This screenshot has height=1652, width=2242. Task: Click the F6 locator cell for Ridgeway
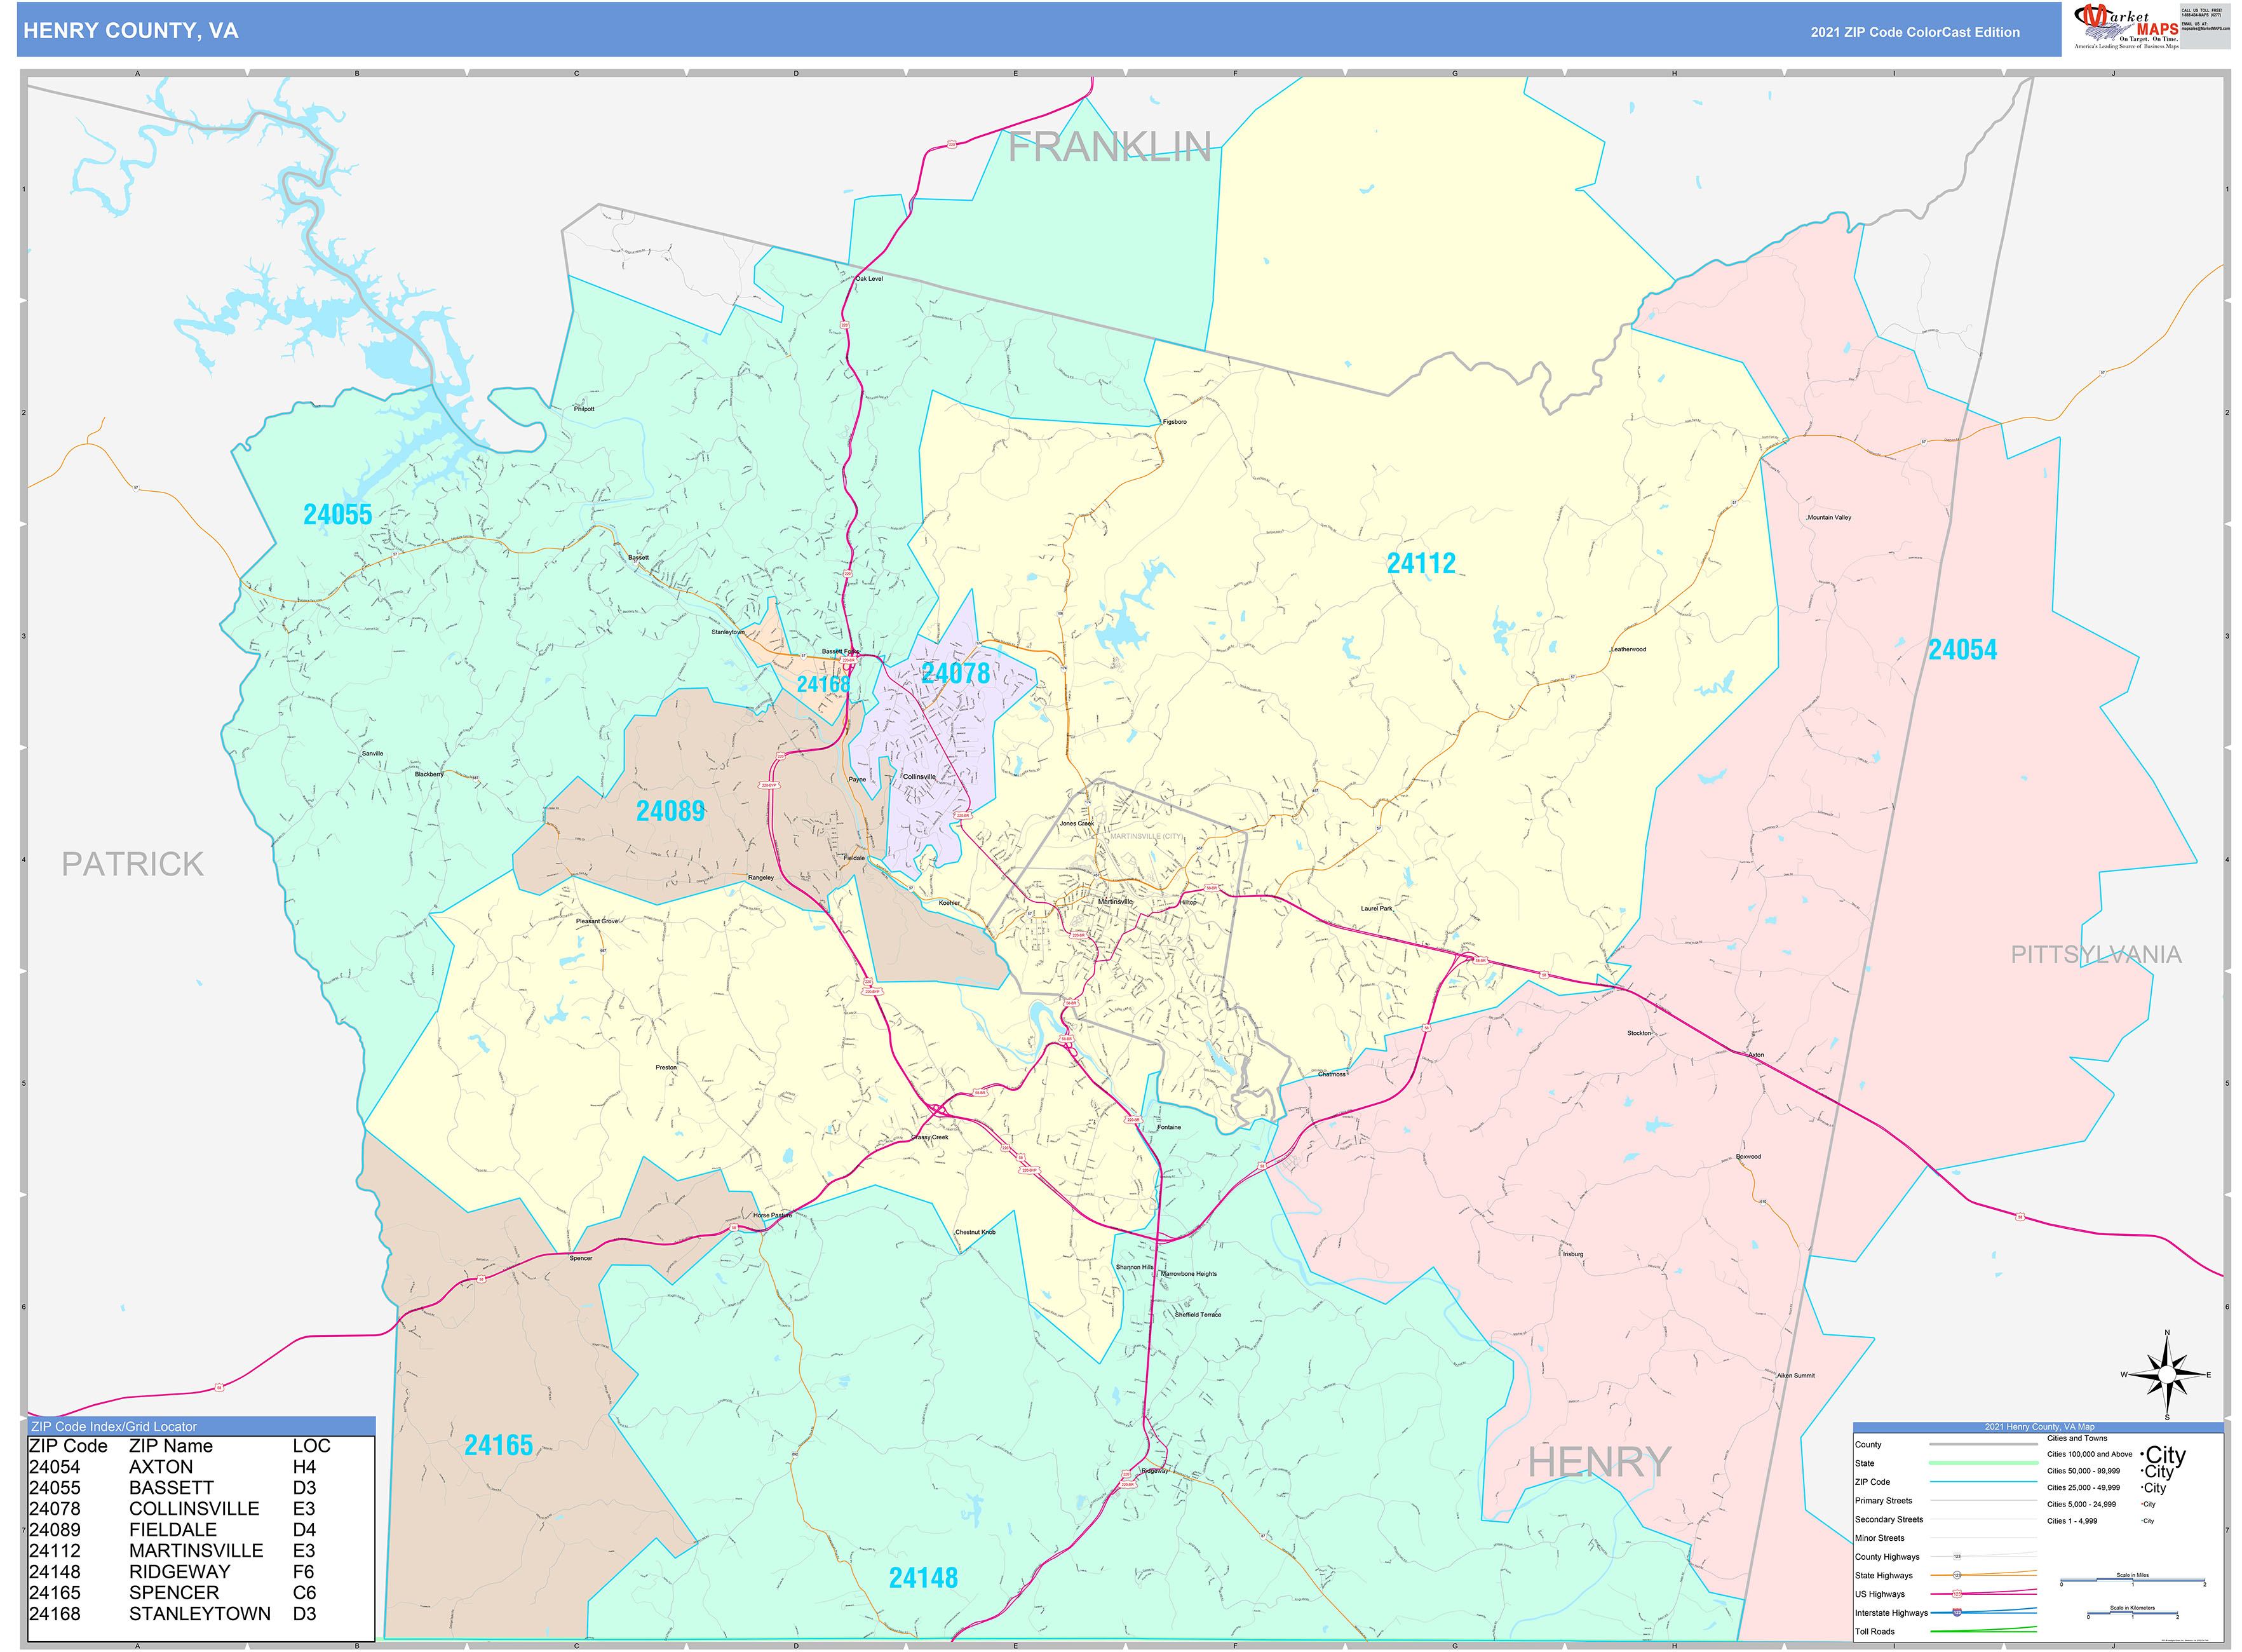point(303,1572)
